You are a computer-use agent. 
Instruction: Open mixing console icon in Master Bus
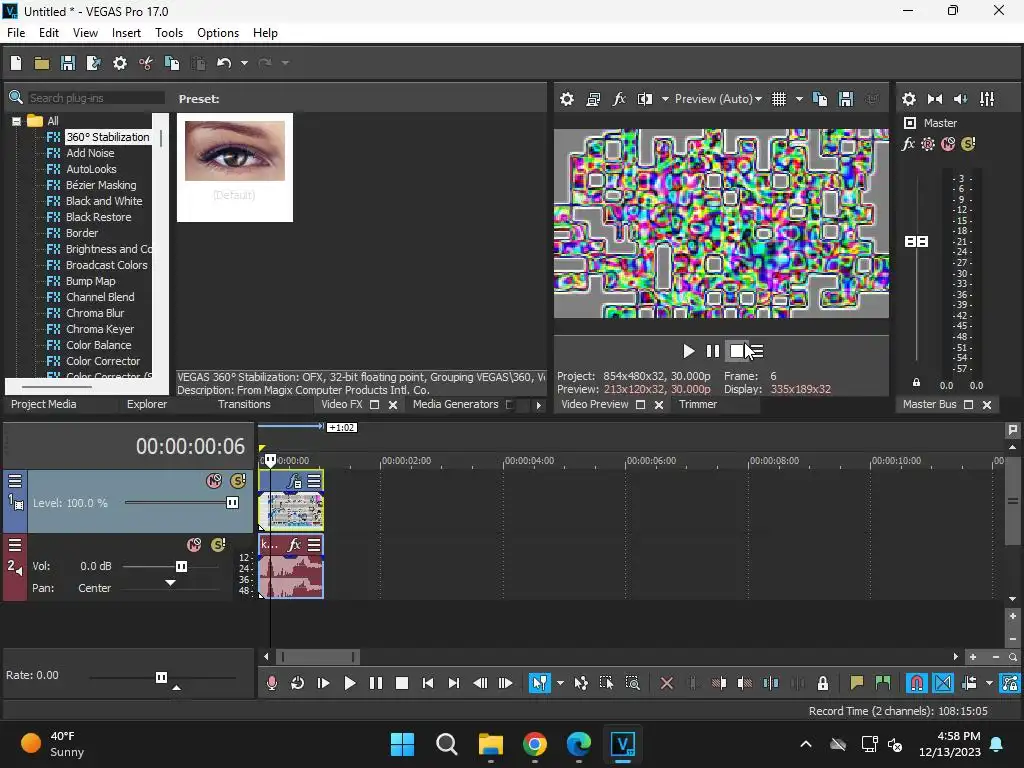click(987, 99)
